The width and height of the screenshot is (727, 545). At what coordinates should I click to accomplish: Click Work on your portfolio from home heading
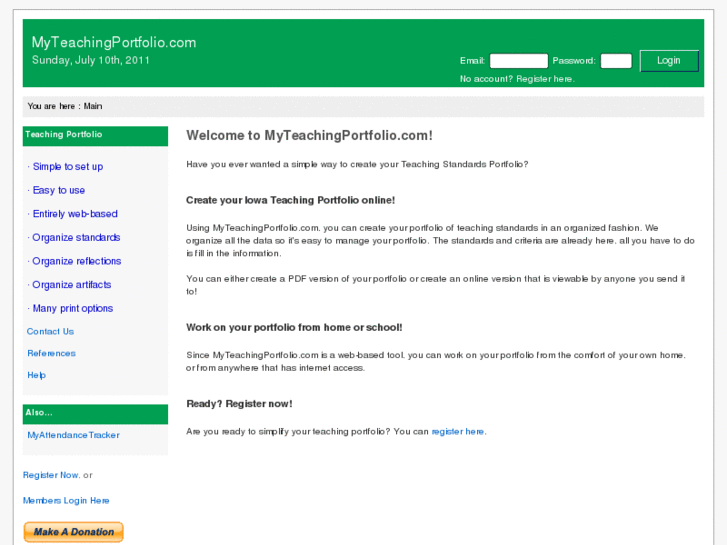[294, 327]
